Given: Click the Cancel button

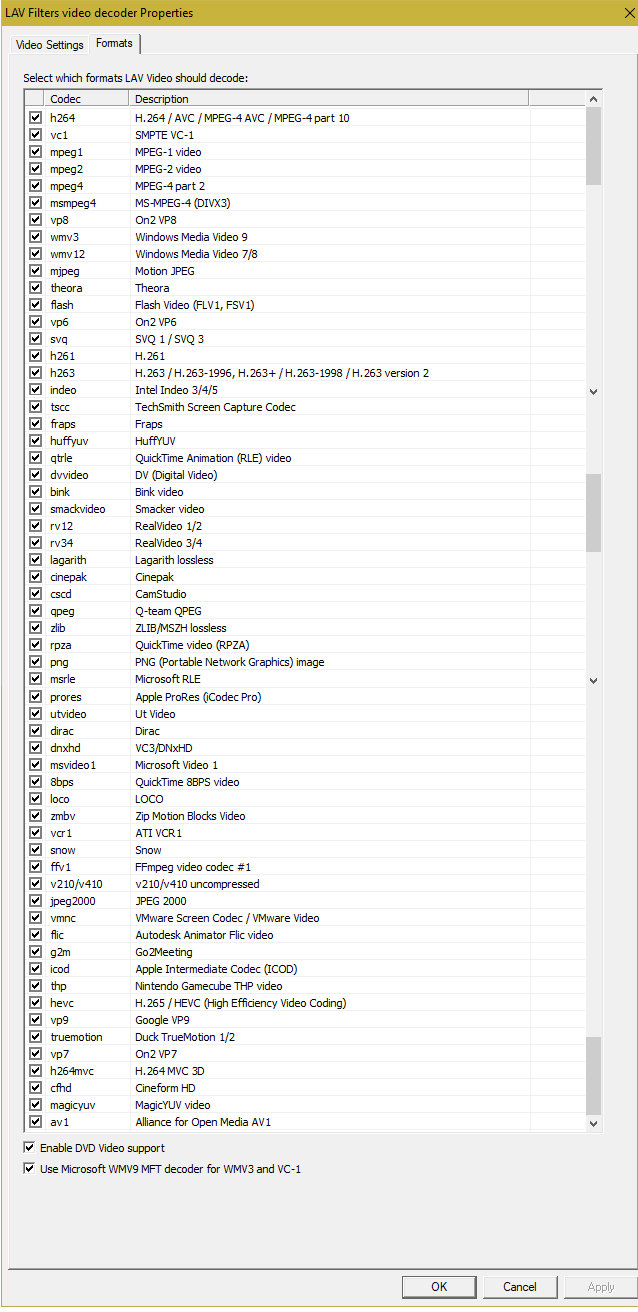Looking at the screenshot, I should pos(519,1286).
